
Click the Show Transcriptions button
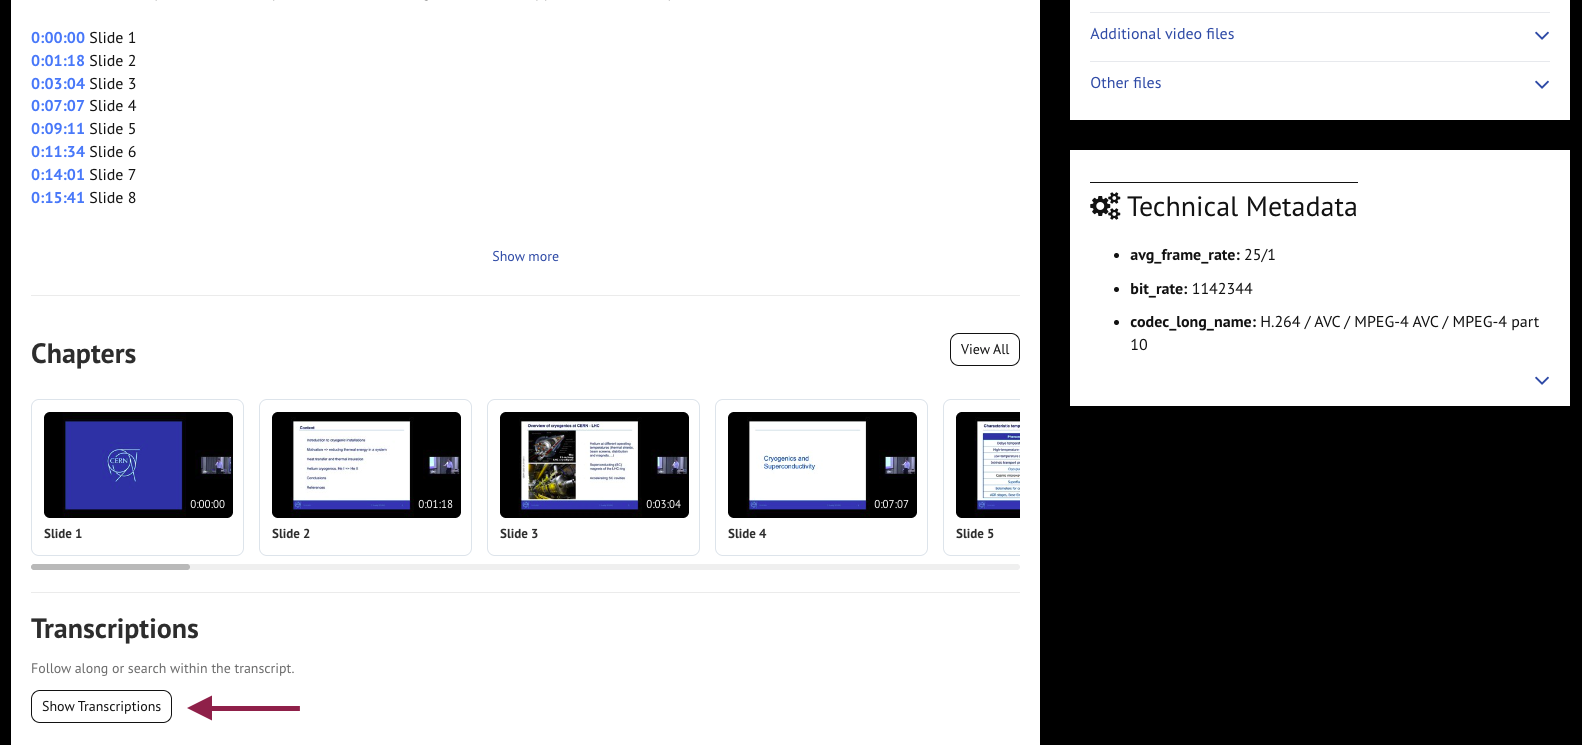click(101, 706)
